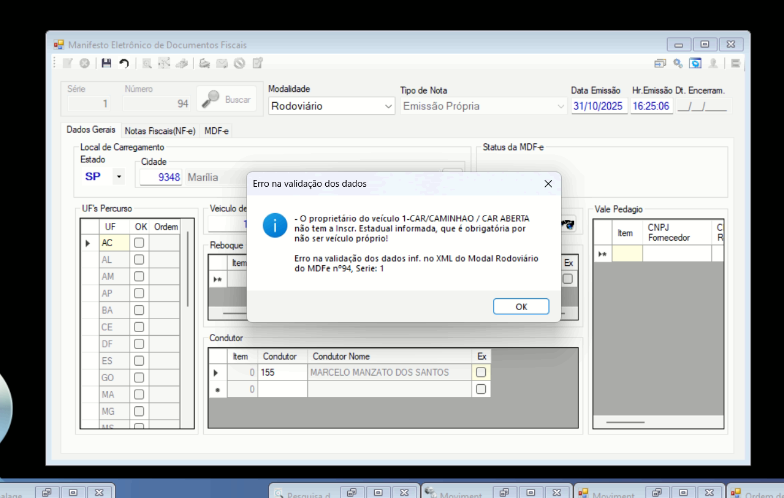The width and height of the screenshot is (784, 498).
Task: Click the greyed magnifier search toolbar icon
Action: (x=146, y=63)
